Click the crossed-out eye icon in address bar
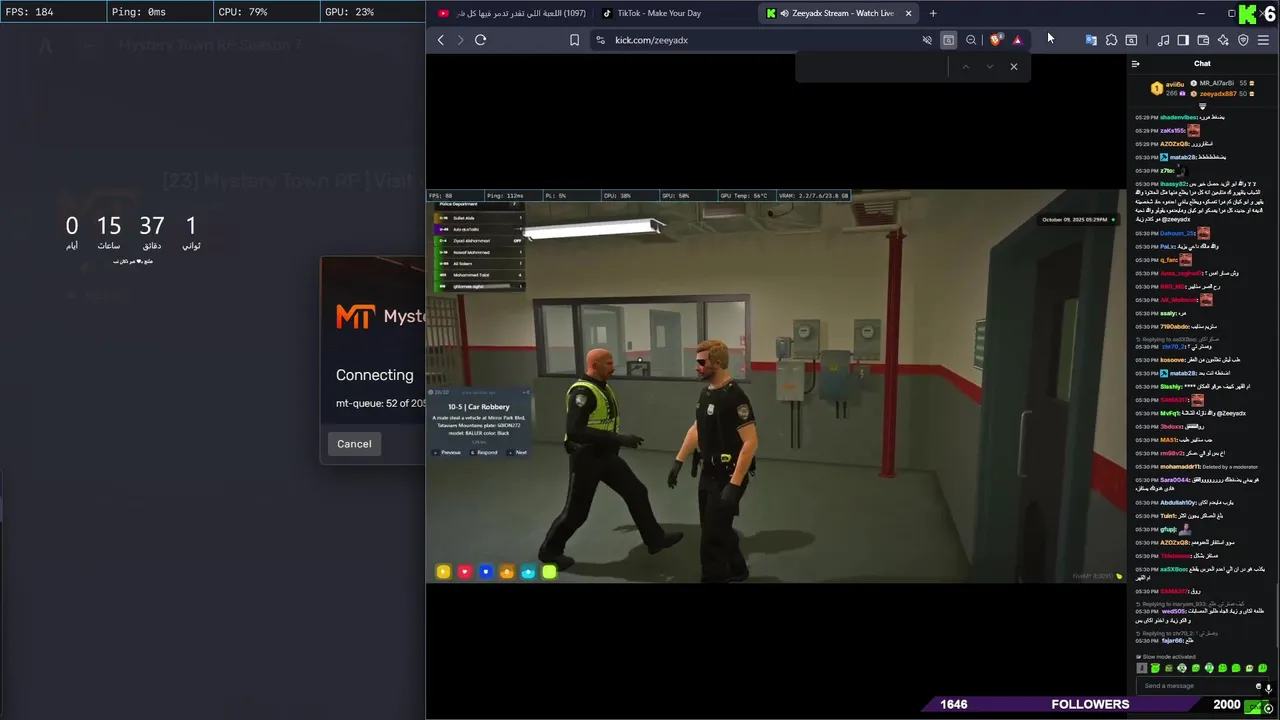 click(927, 40)
